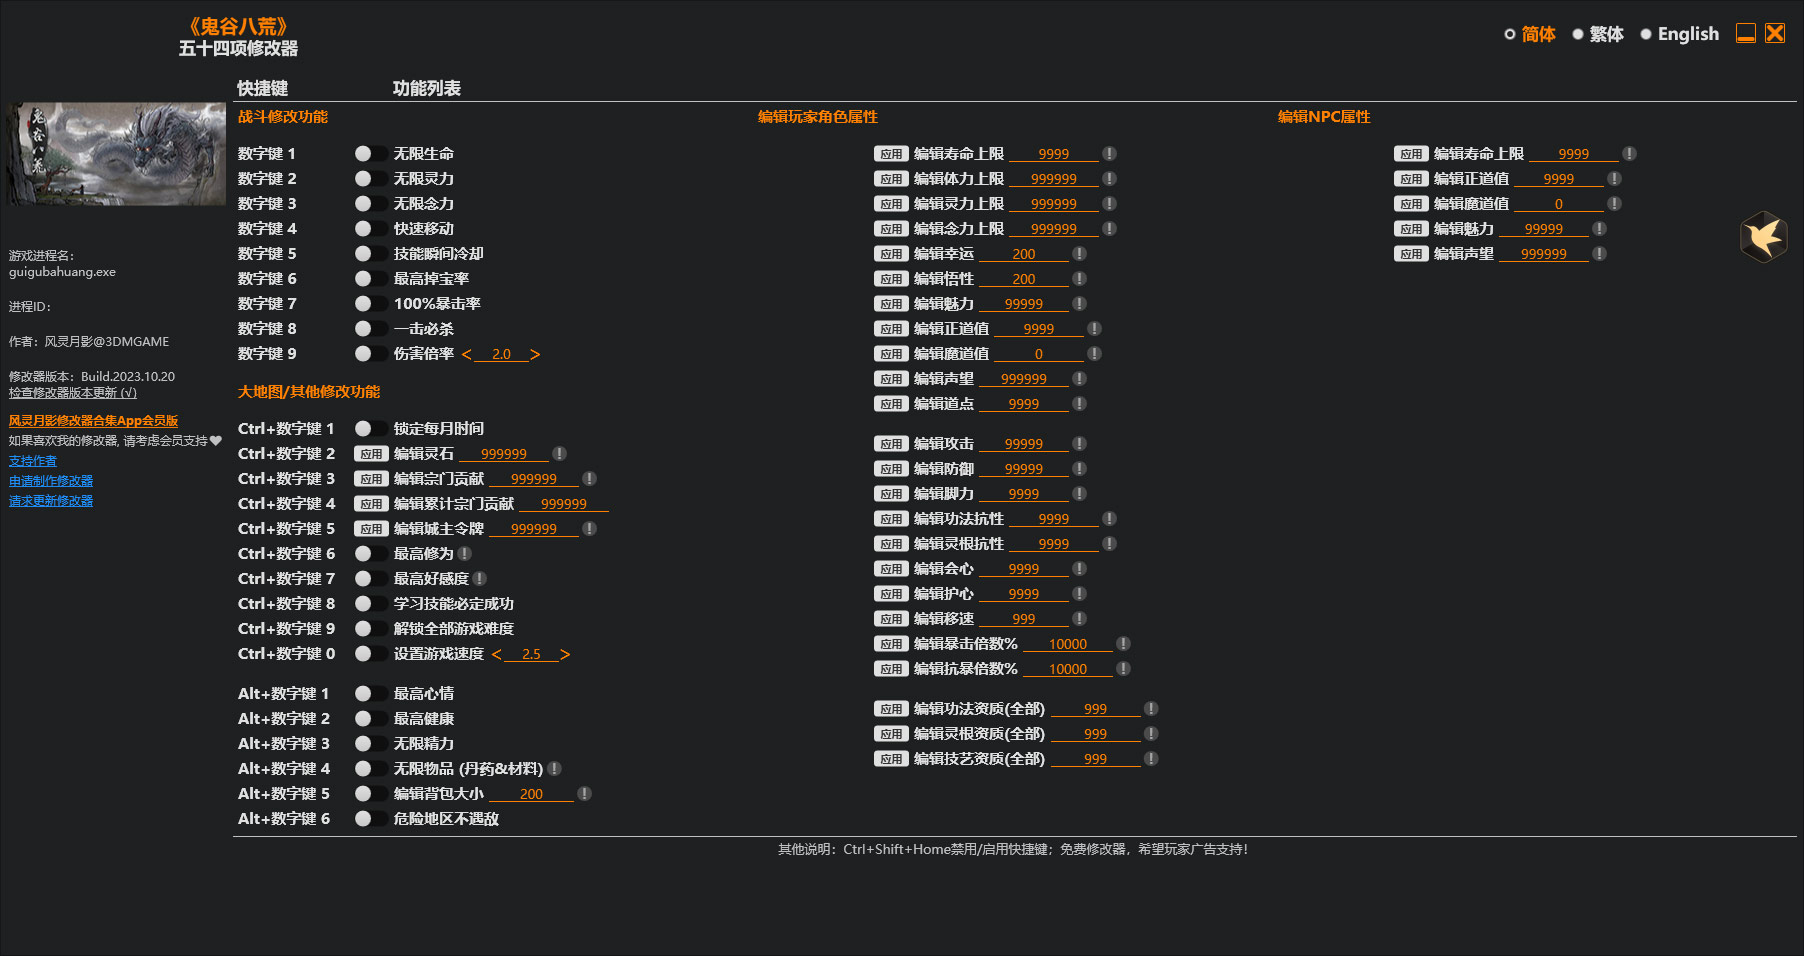Decrease 设置游戏速度 with left arrow
Viewport: 1804px width, 956px height.
pos(497,655)
